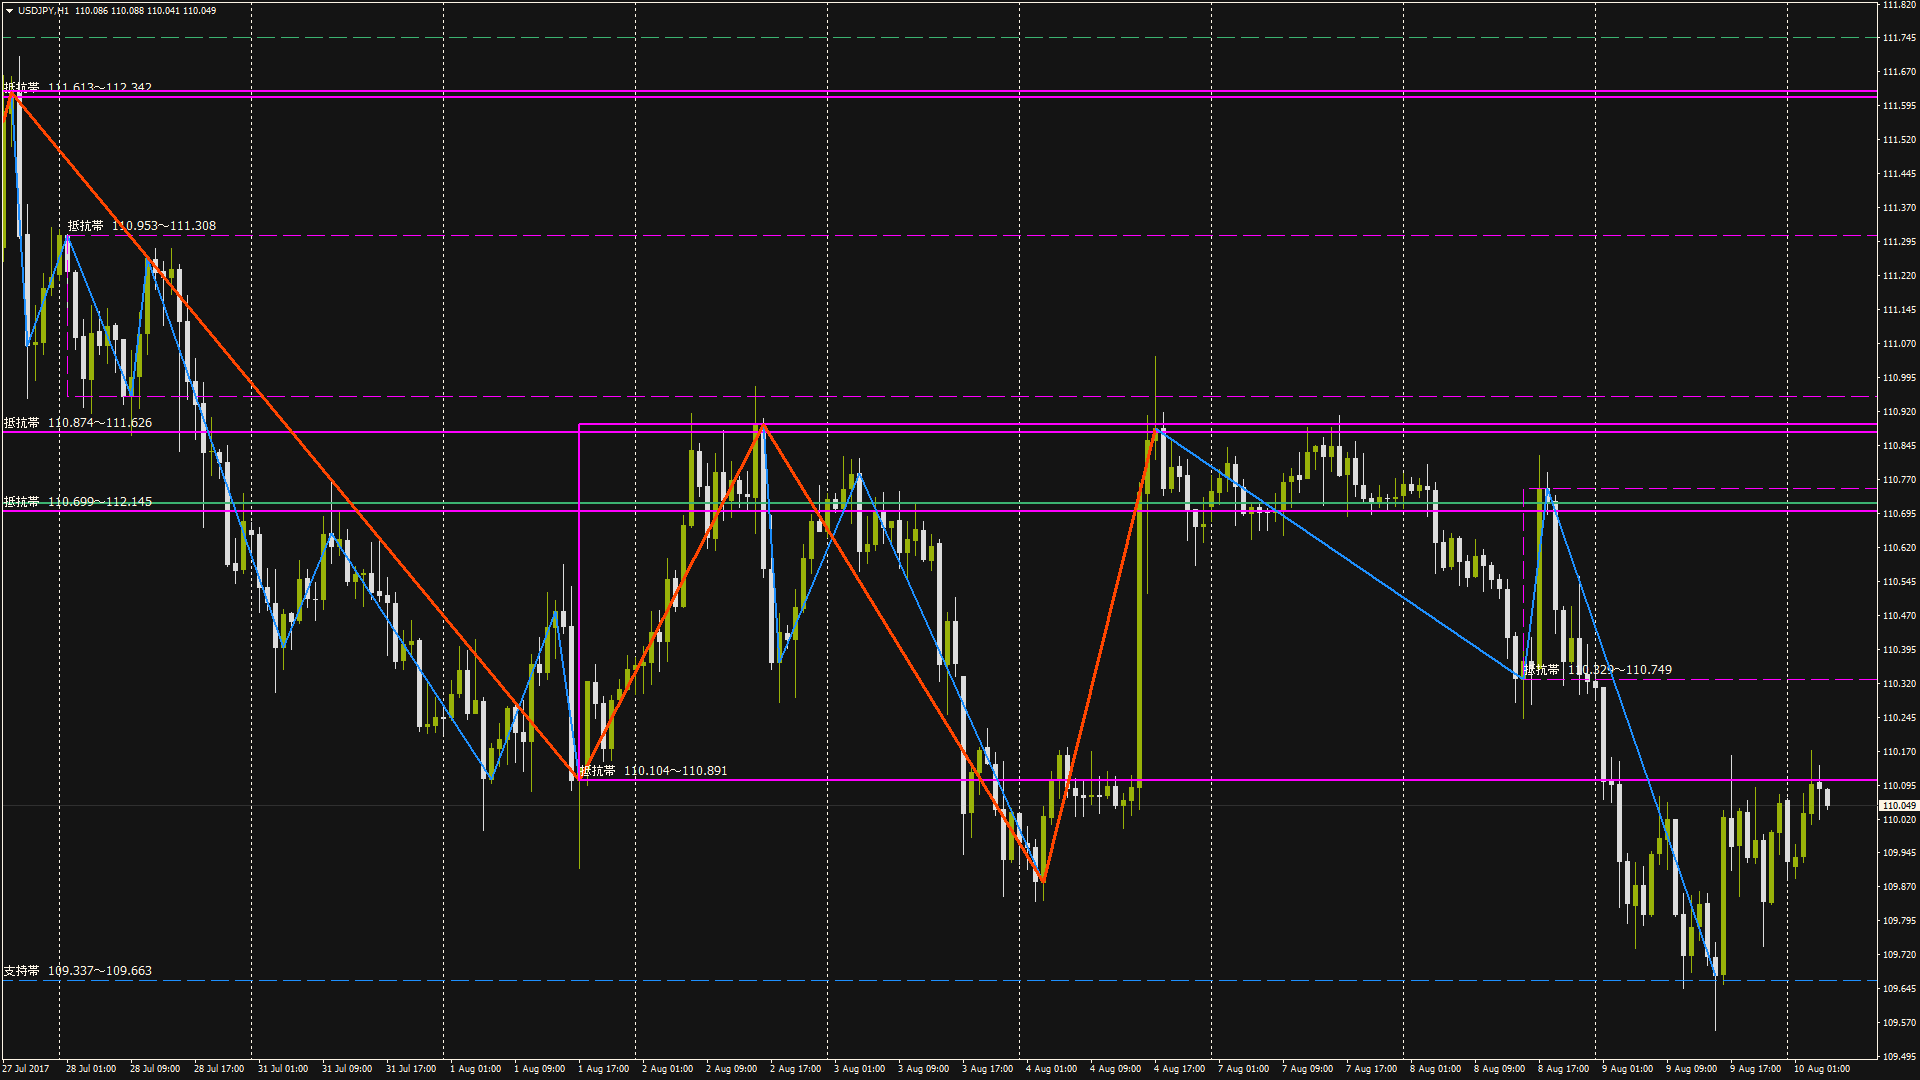Click time axis label 27 Jul 2017
The image size is (1920, 1080).
pos(26,1069)
